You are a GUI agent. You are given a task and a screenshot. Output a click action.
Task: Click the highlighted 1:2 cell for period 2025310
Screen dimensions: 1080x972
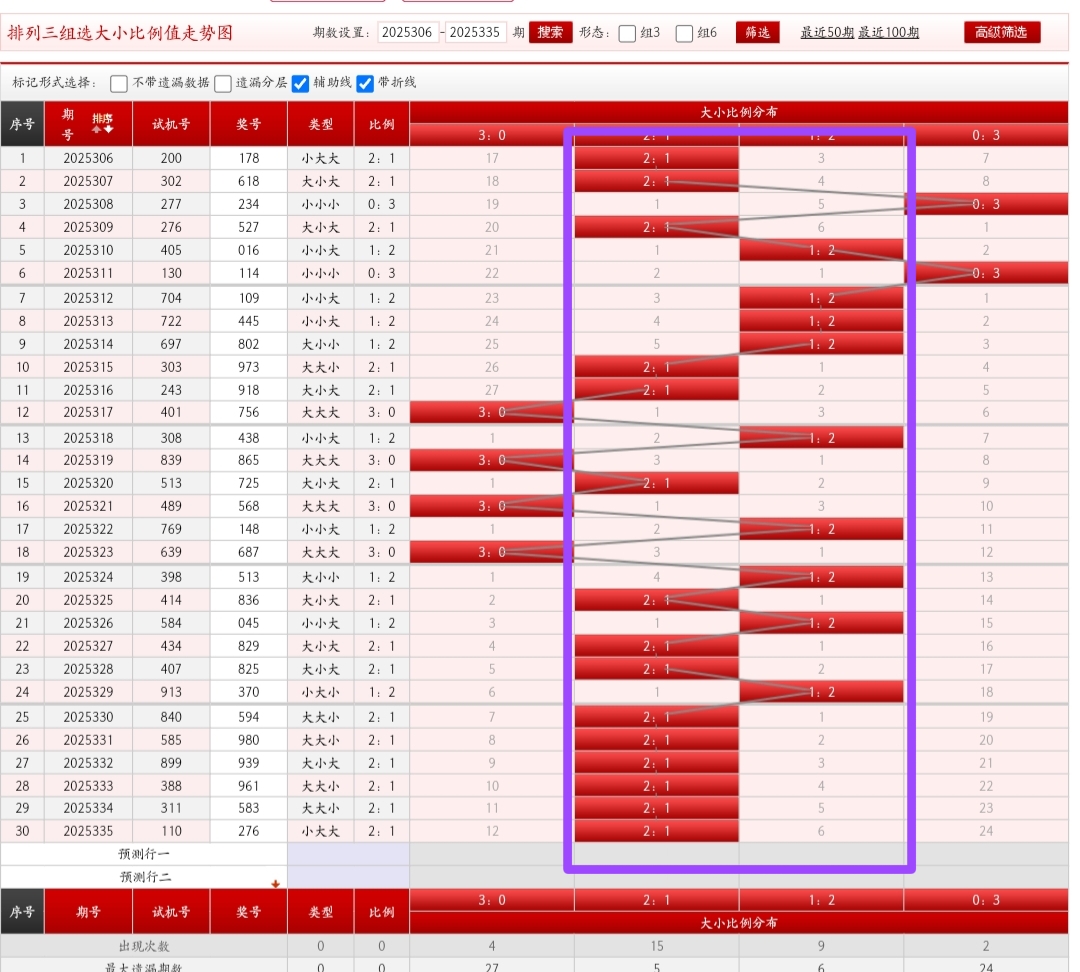tap(821, 250)
